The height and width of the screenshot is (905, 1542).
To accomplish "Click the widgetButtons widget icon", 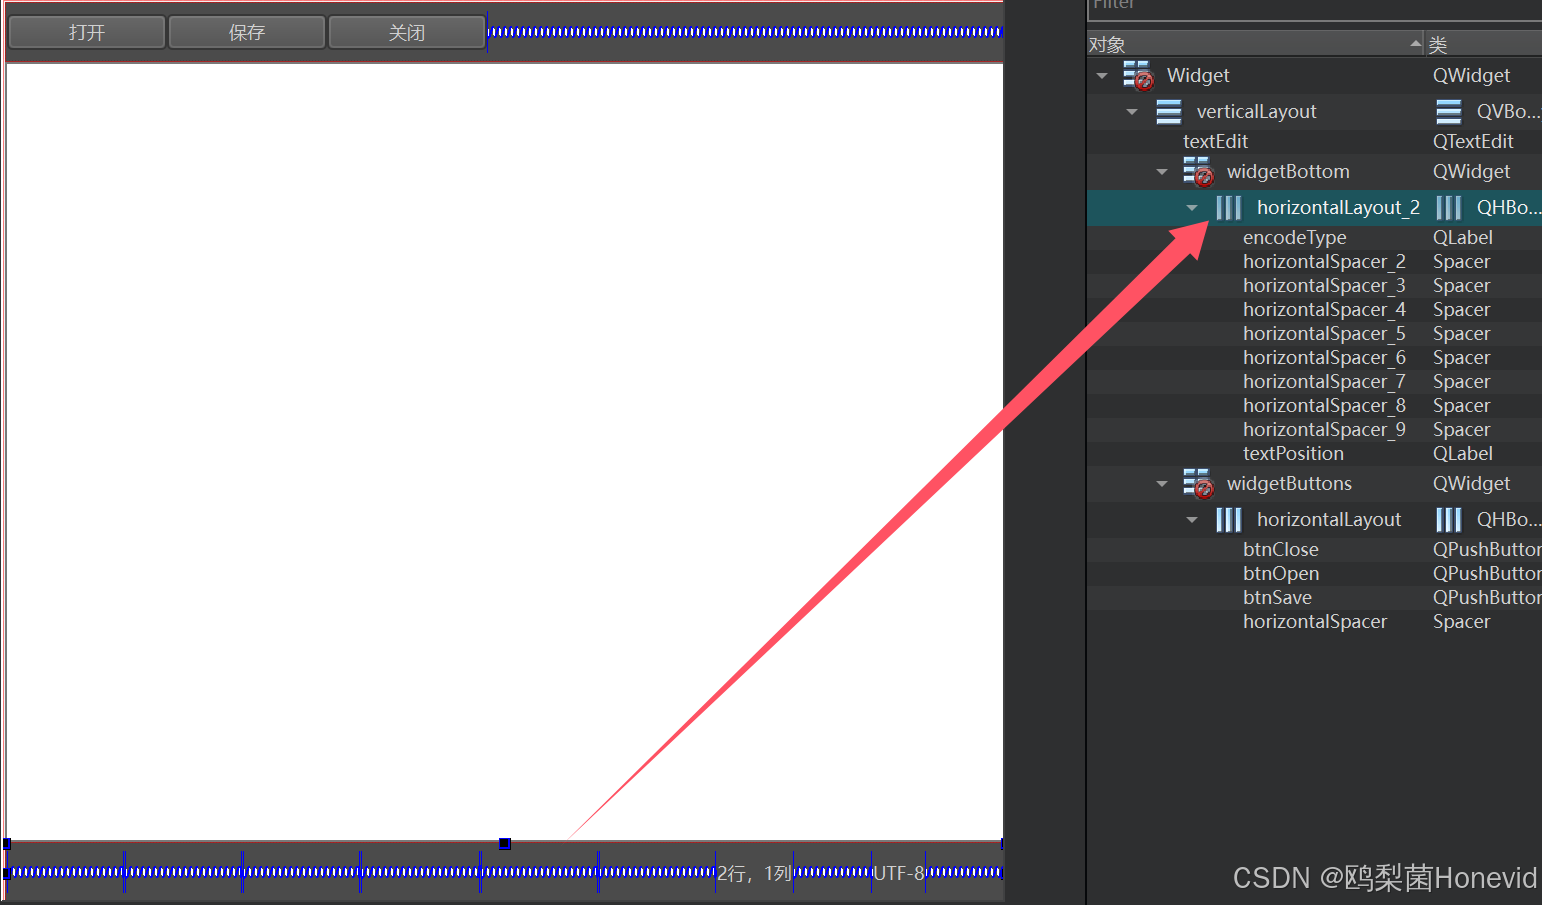I will tap(1198, 484).
